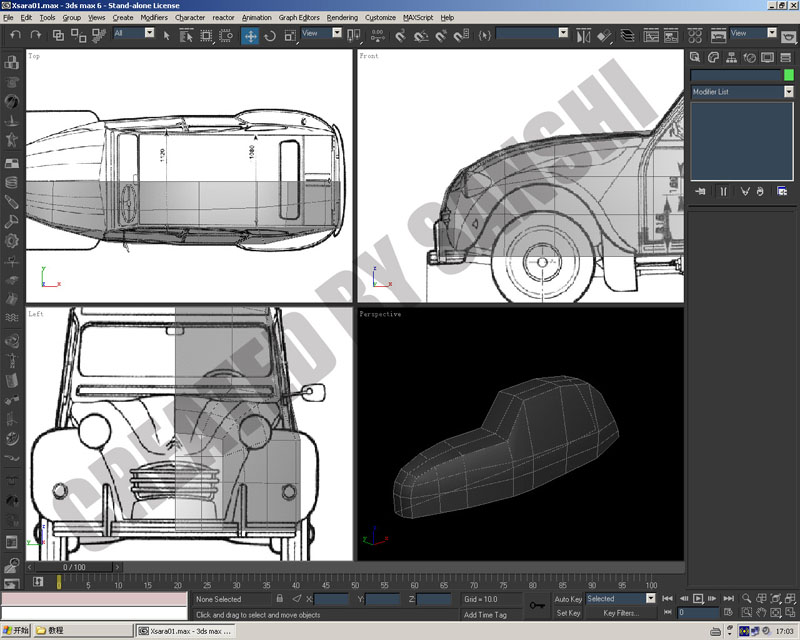This screenshot has width=800, height=640.
Task: Toggle the selection lock icon
Action: tap(279, 599)
